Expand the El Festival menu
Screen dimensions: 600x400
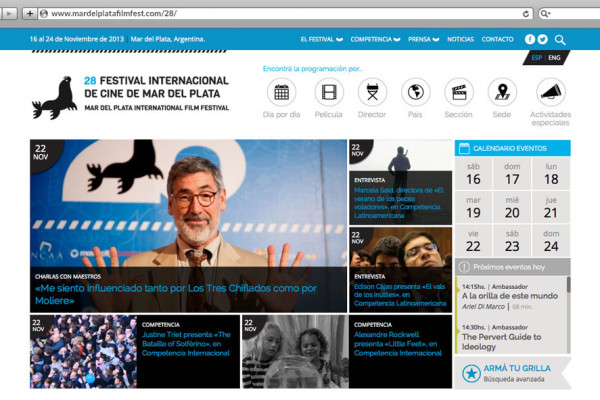pyautogui.click(x=321, y=39)
